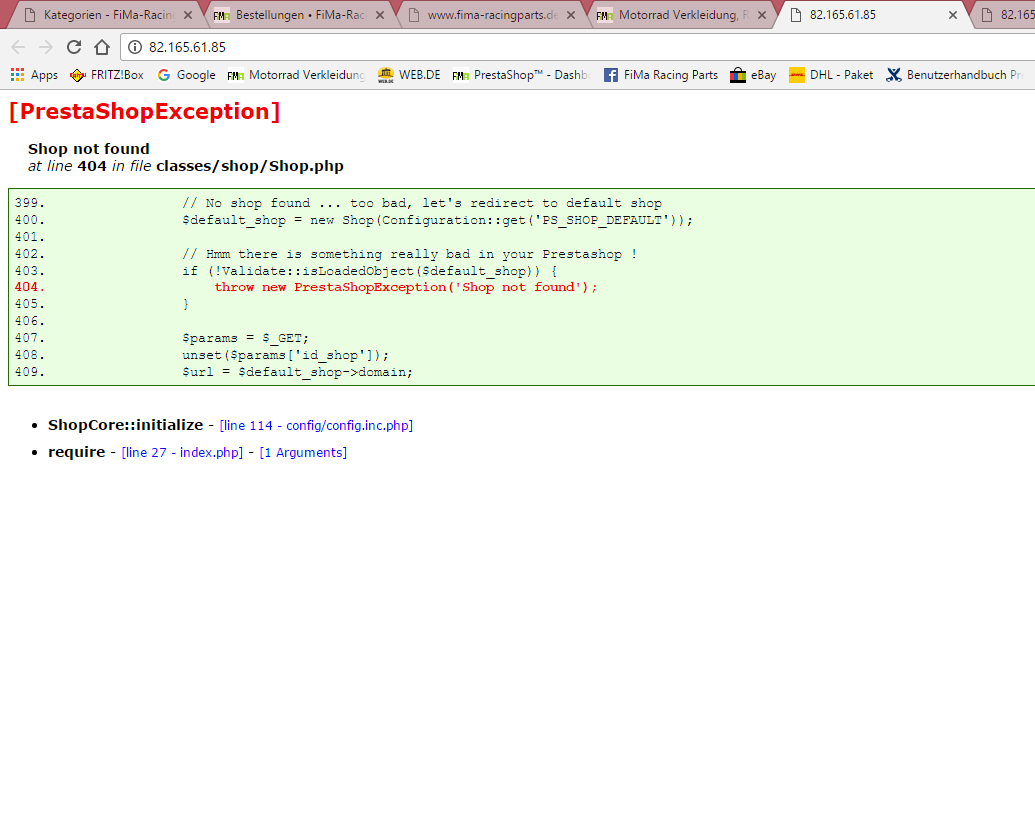
Task: Close the active 82.165.61.85 tab
Action: pyautogui.click(x=952, y=15)
